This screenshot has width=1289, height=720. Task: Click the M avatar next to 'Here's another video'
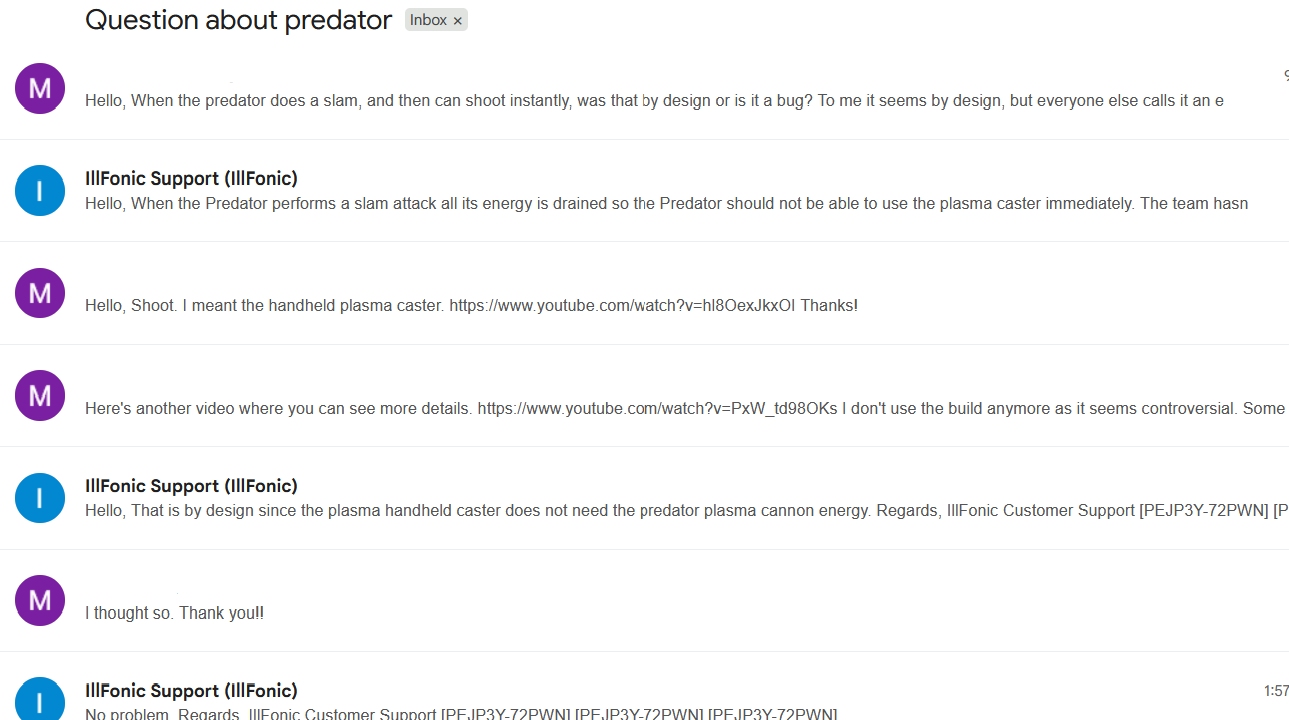click(x=40, y=395)
